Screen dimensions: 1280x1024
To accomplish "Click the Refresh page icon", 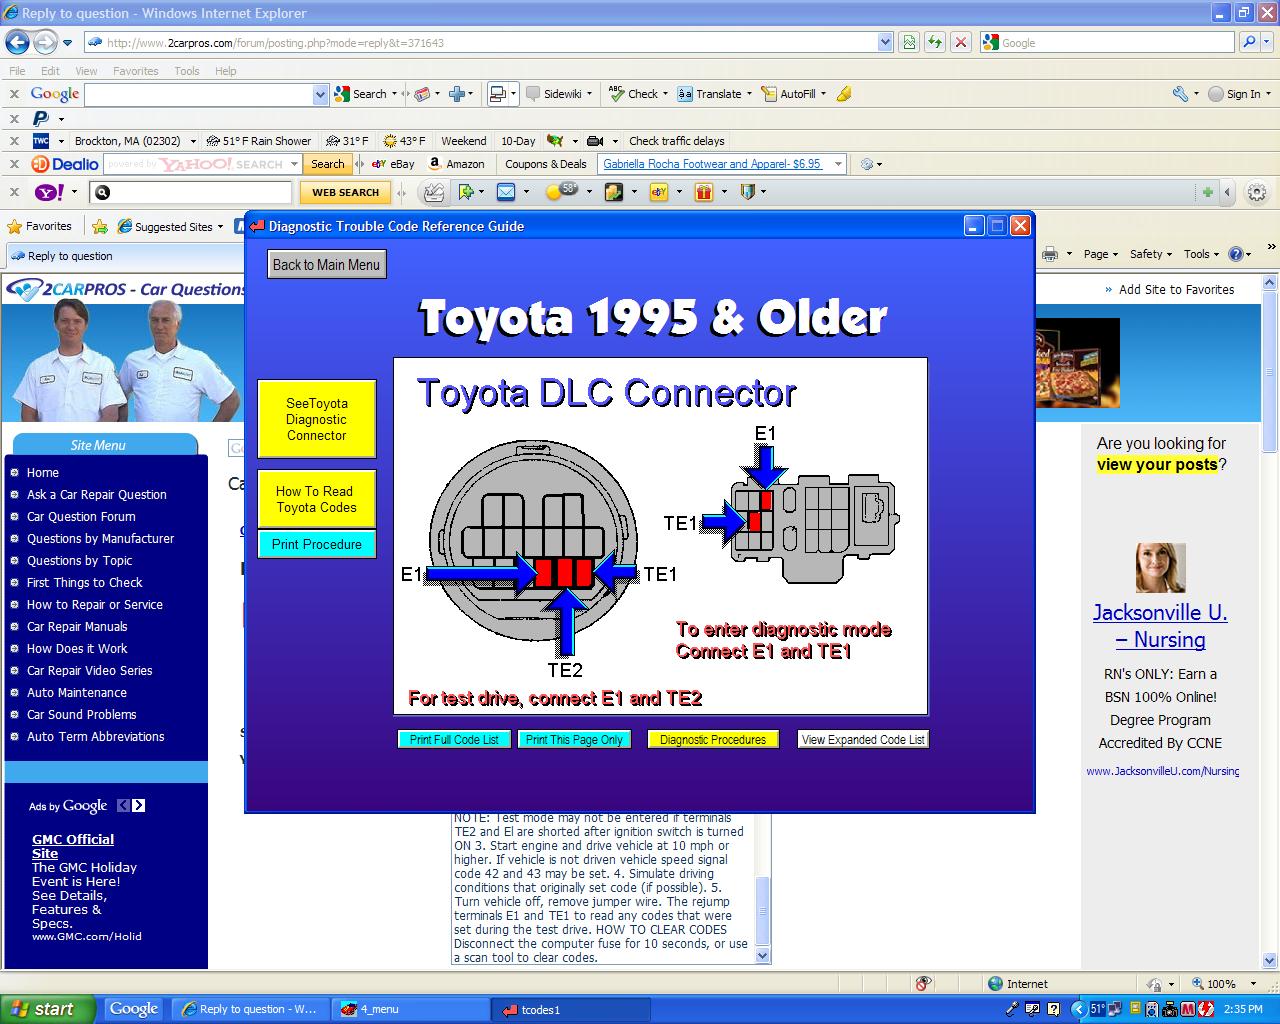I will (934, 42).
